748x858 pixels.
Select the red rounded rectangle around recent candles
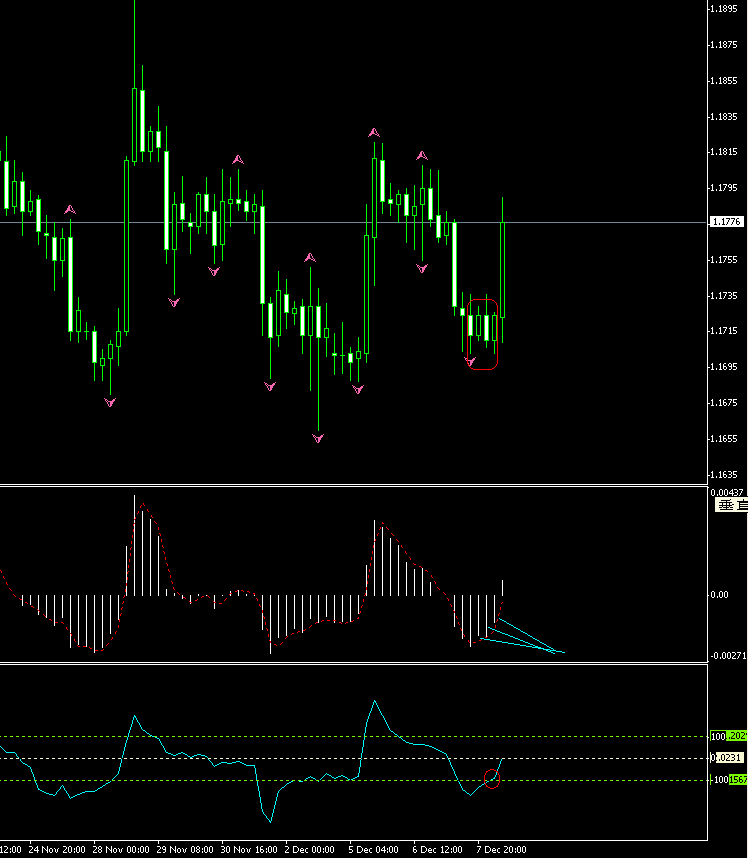[x=483, y=334]
